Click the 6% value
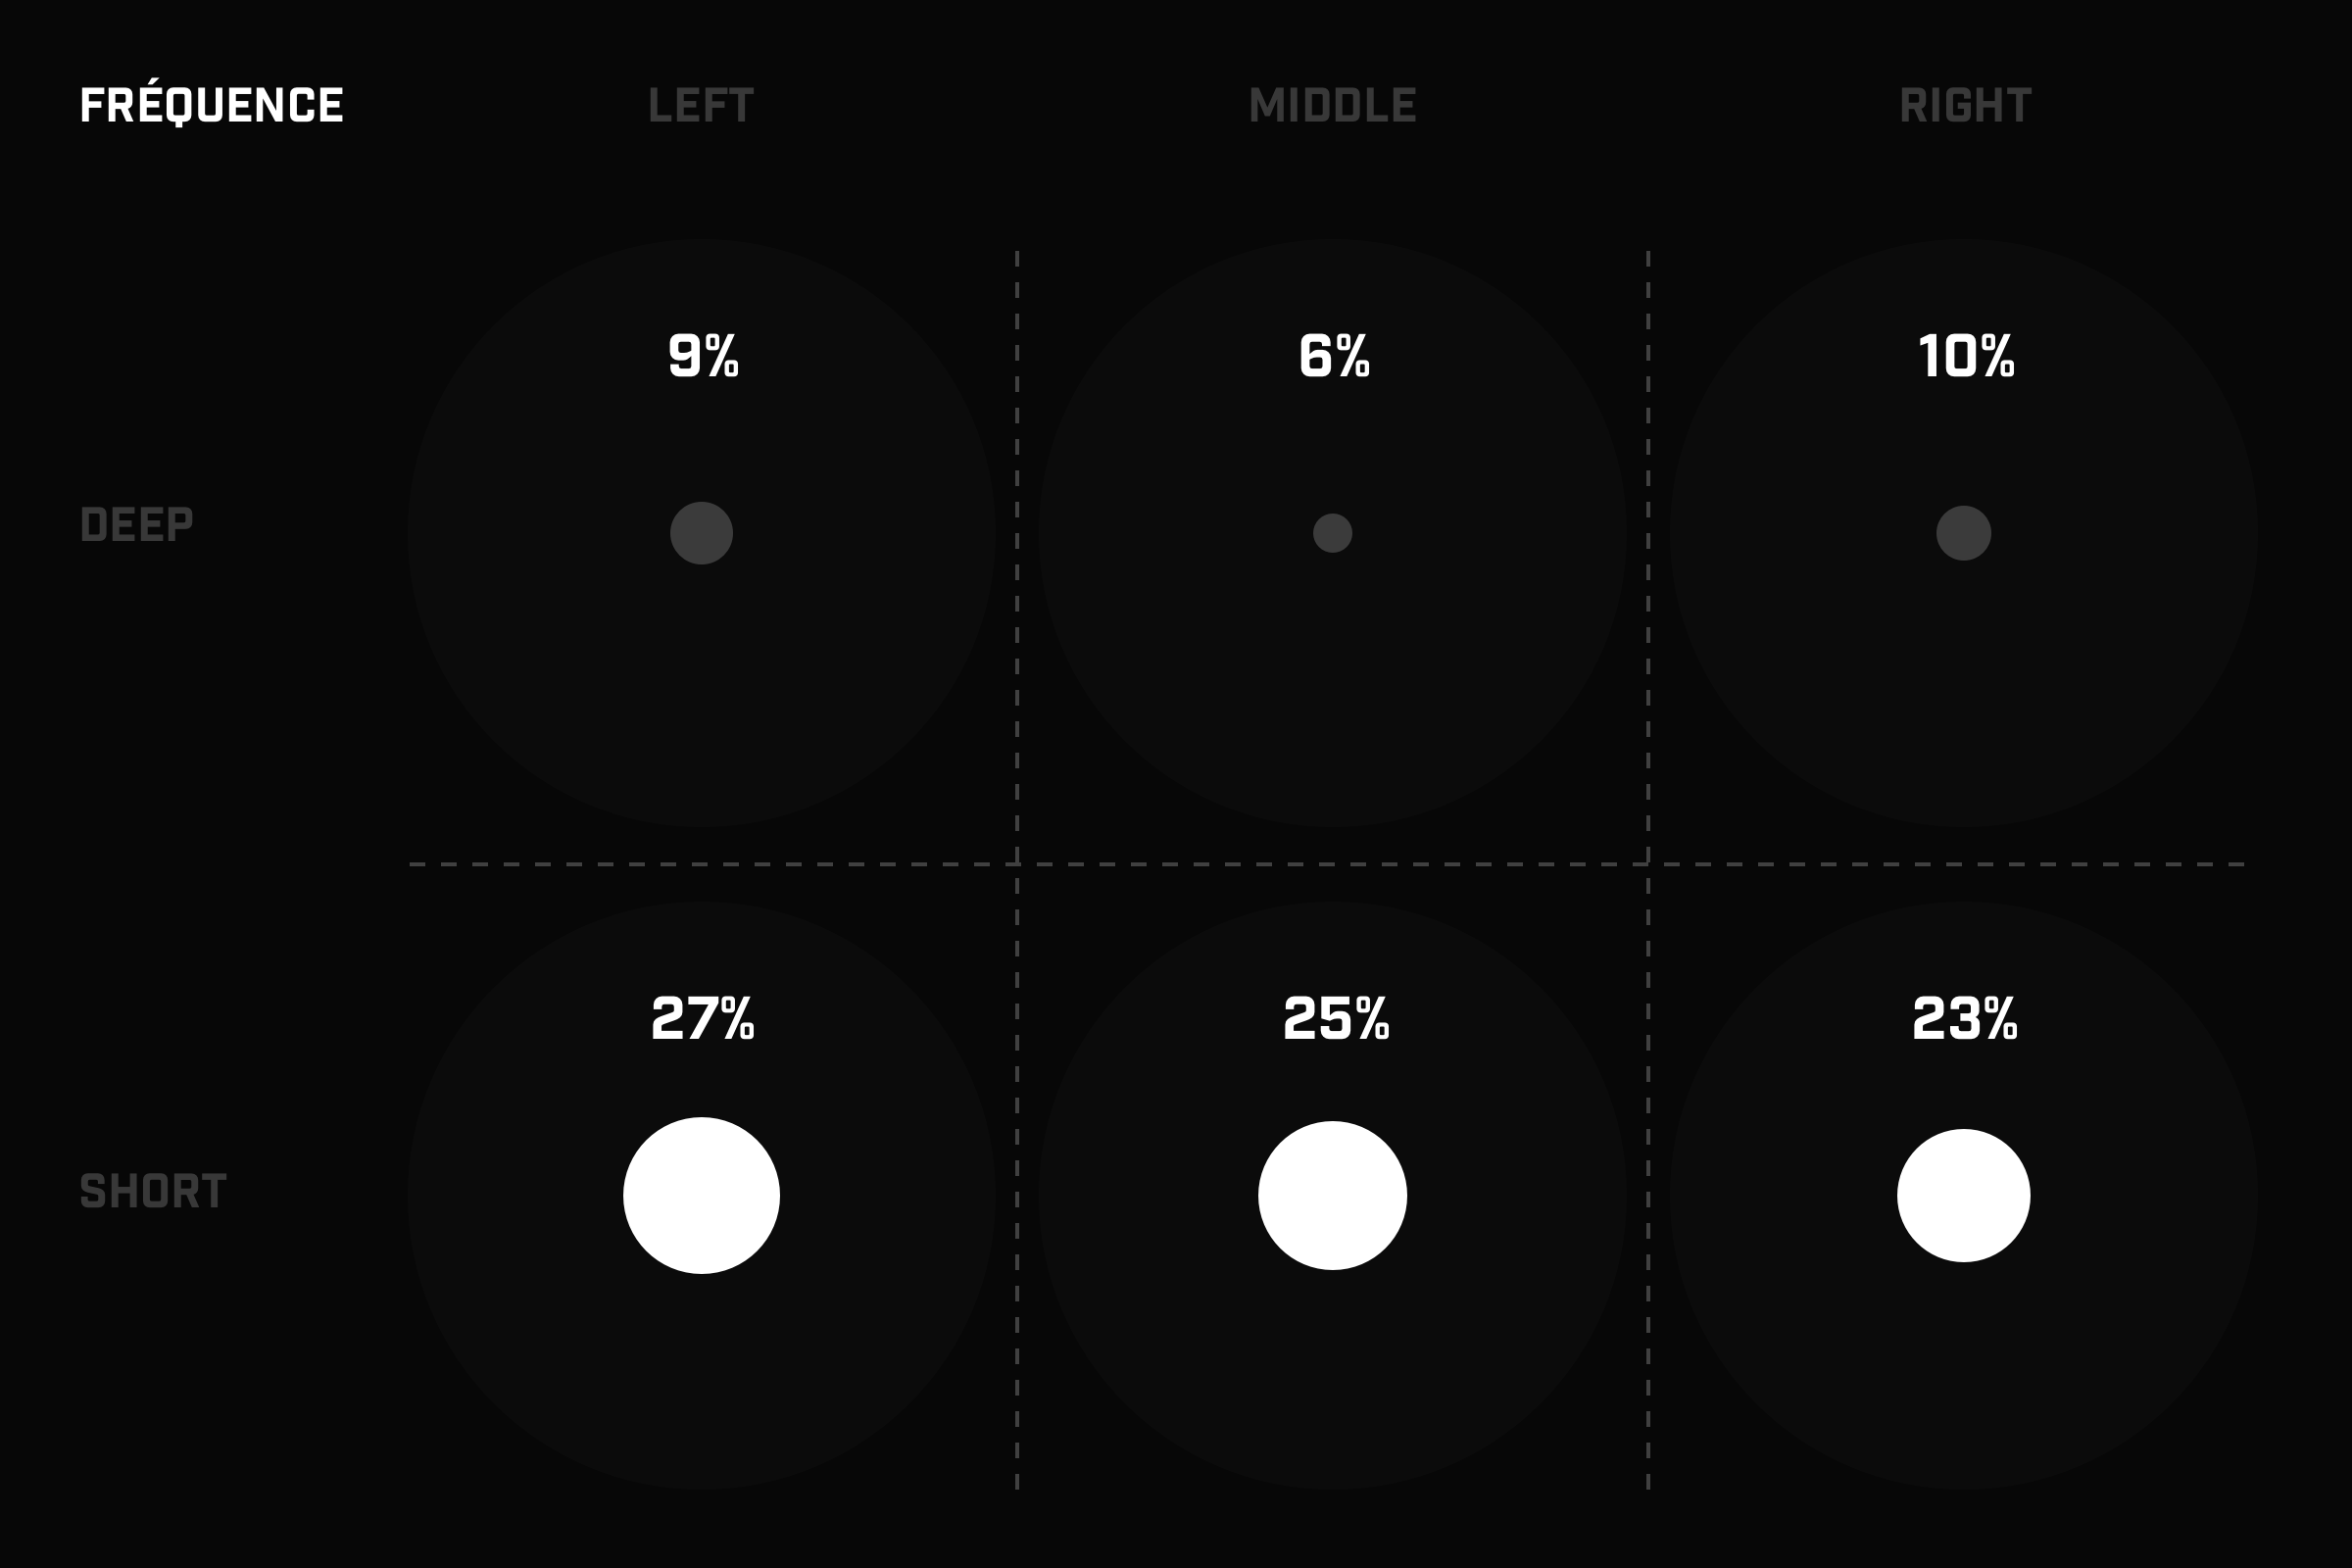Viewport: 2352px width, 1568px height. point(1334,356)
